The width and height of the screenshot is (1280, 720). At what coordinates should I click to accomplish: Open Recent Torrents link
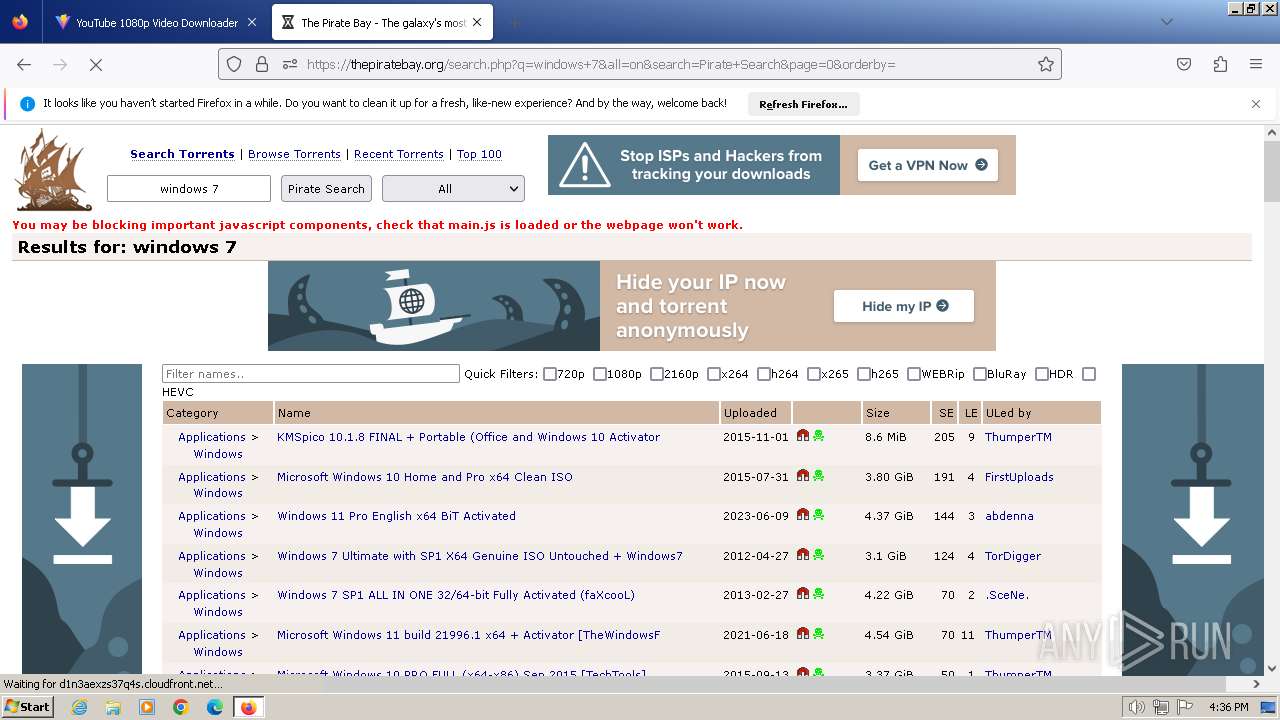click(399, 154)
